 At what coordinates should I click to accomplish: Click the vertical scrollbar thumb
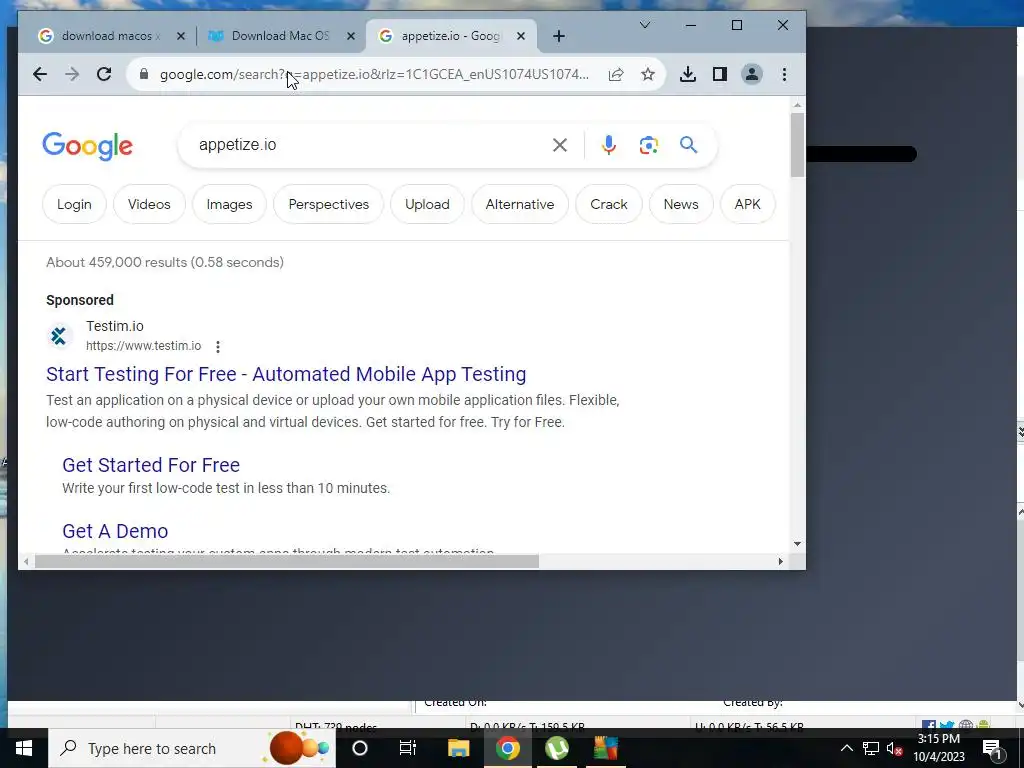click(x=797, y=145)
